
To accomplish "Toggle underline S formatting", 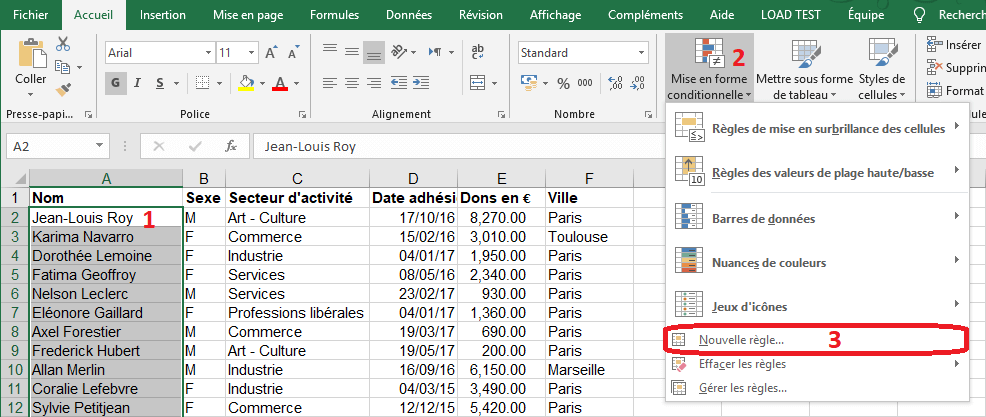I will pyautogui.click(x=160, y=83).
